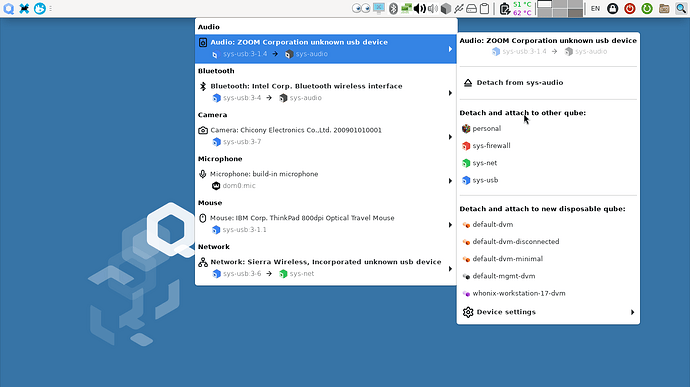The width and height of the screenshot is (690, 387).
Task: Open the network manager tray icon
Action: 406,8
